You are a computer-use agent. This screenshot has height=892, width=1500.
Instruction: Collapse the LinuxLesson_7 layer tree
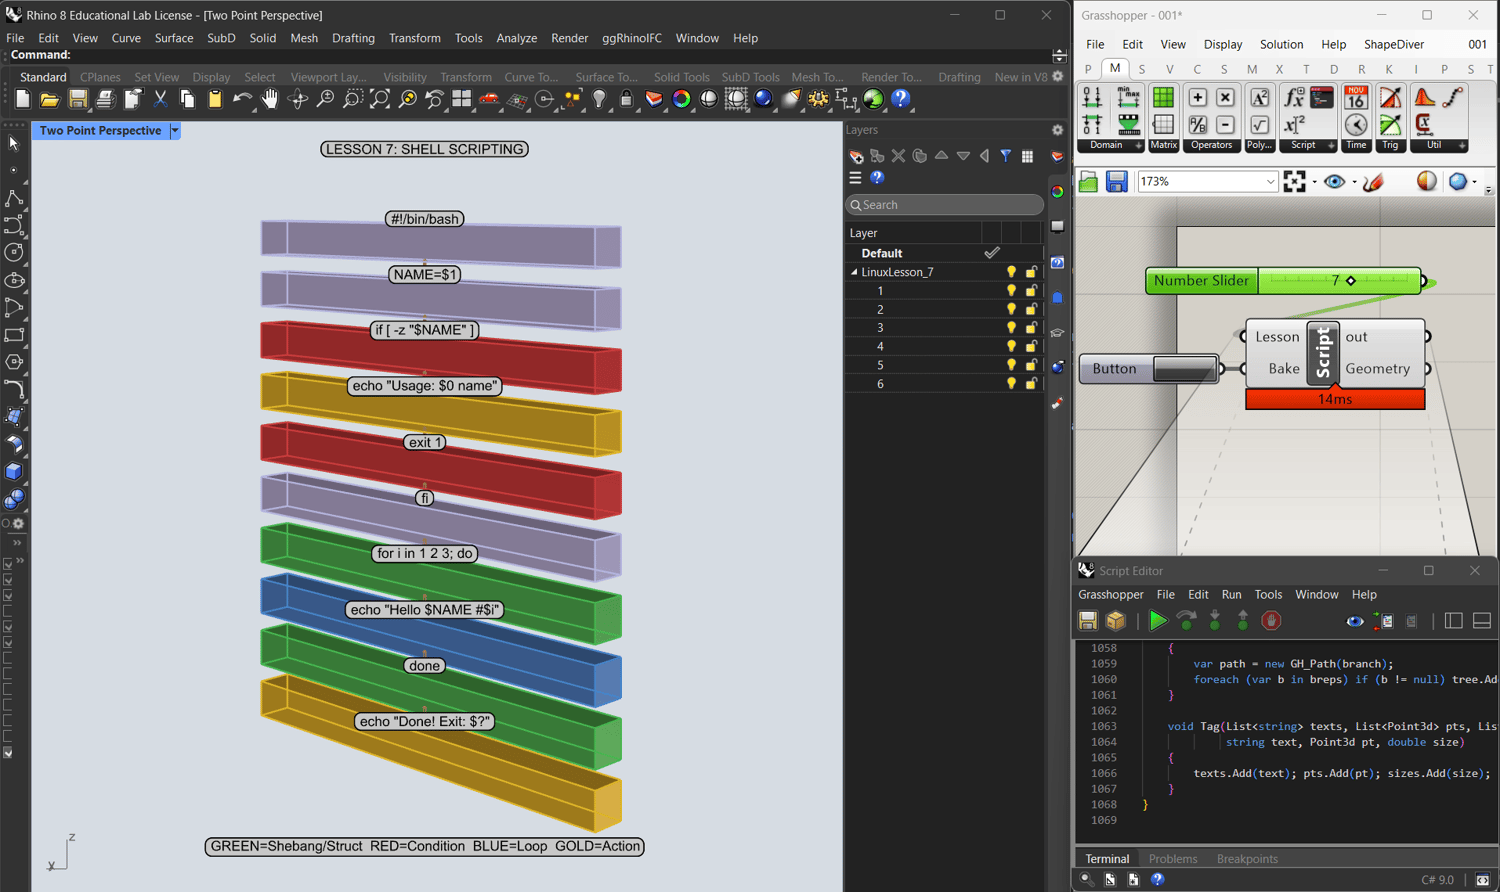point(854,272)
